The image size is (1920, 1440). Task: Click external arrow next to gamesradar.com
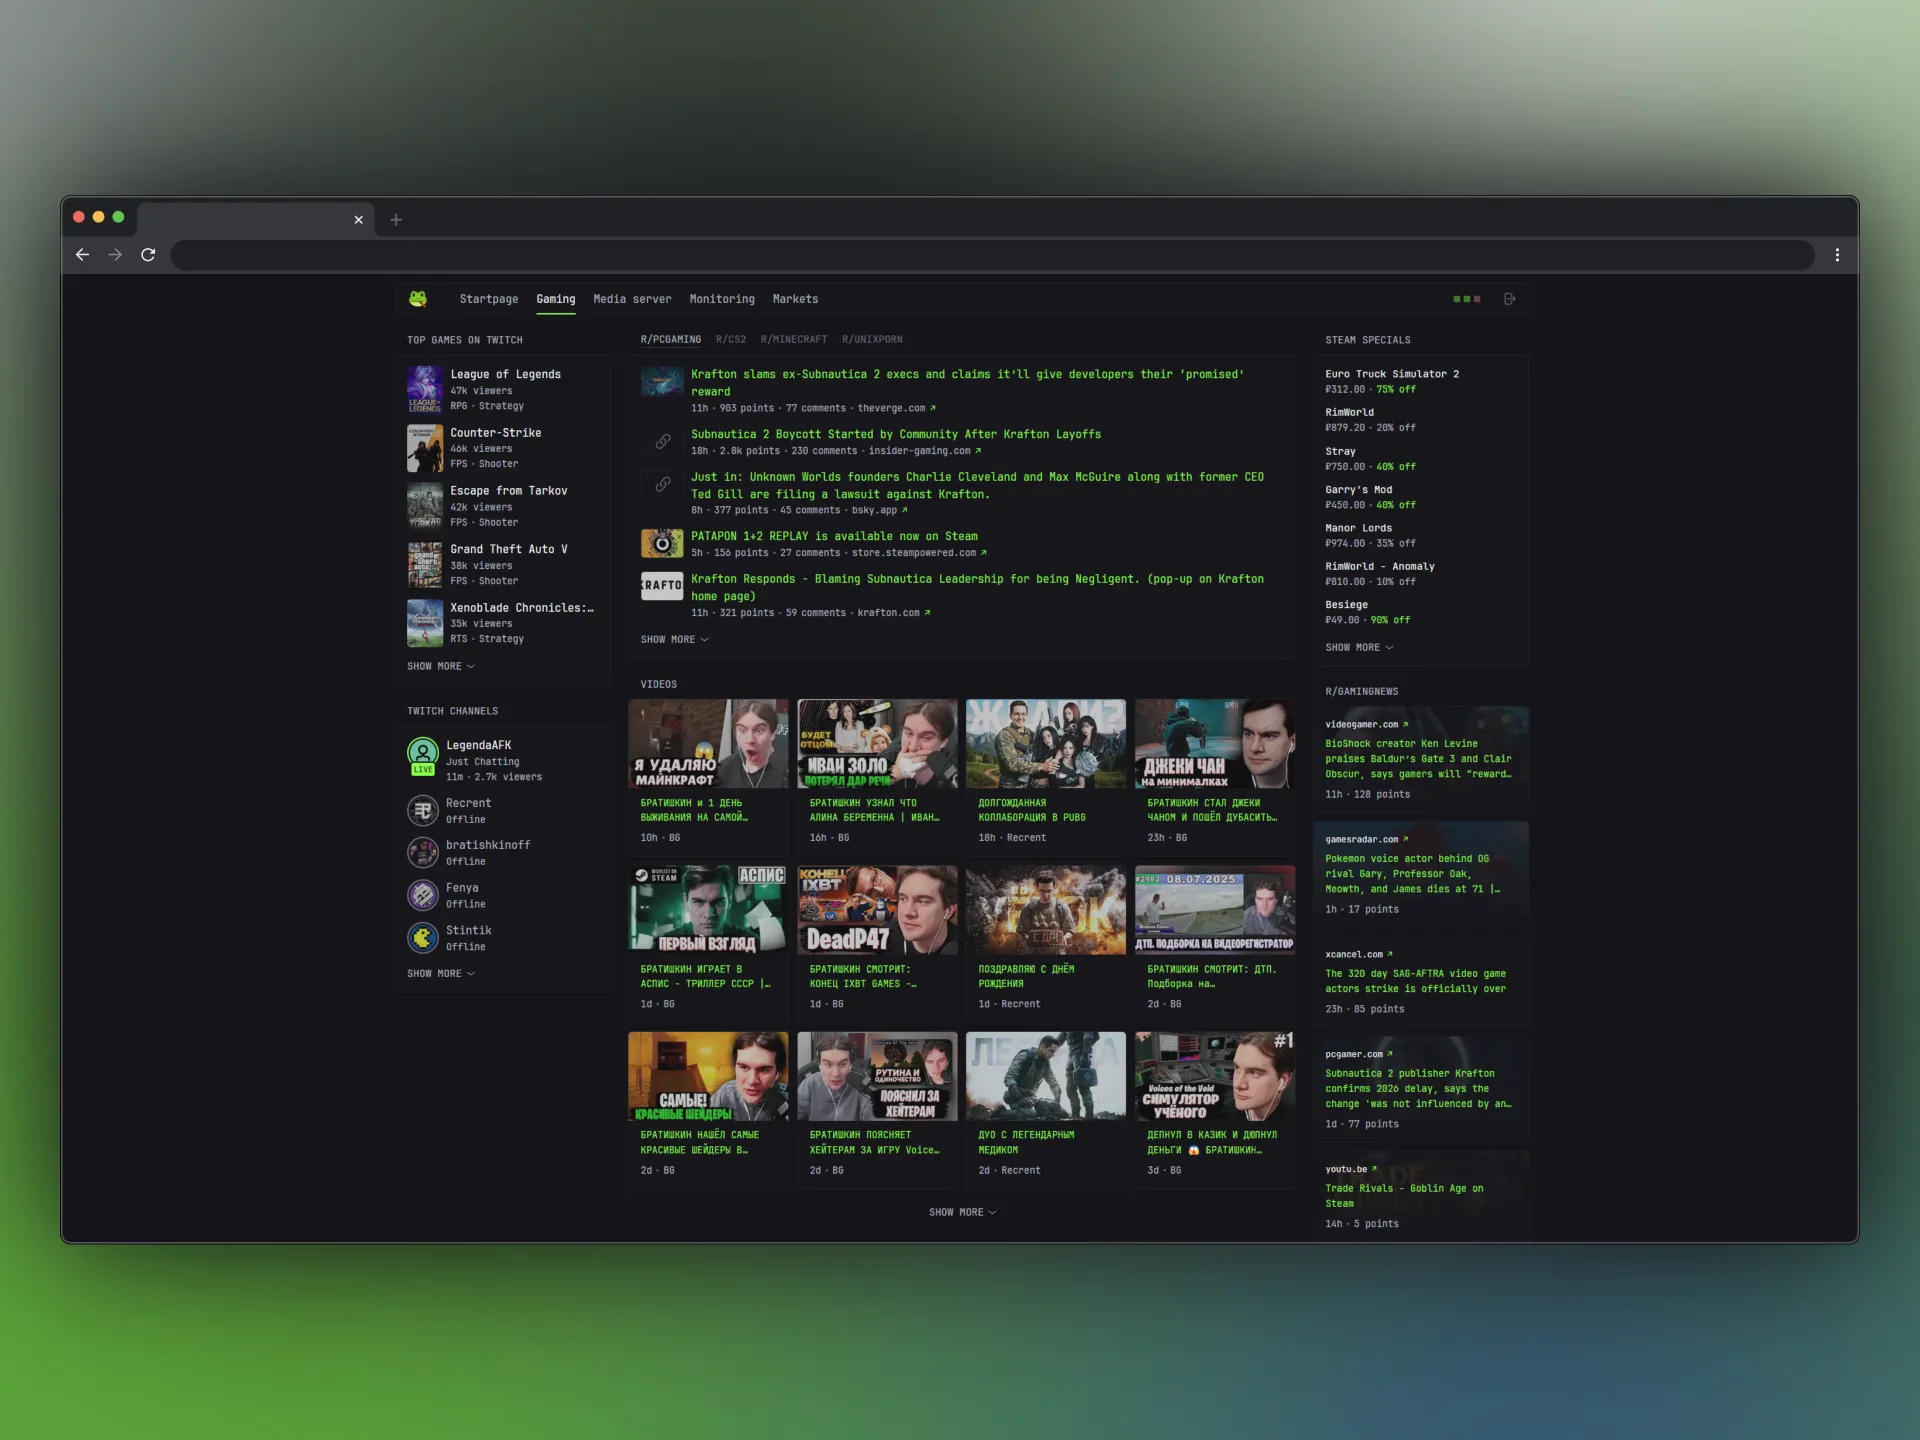click(1406, 840)
